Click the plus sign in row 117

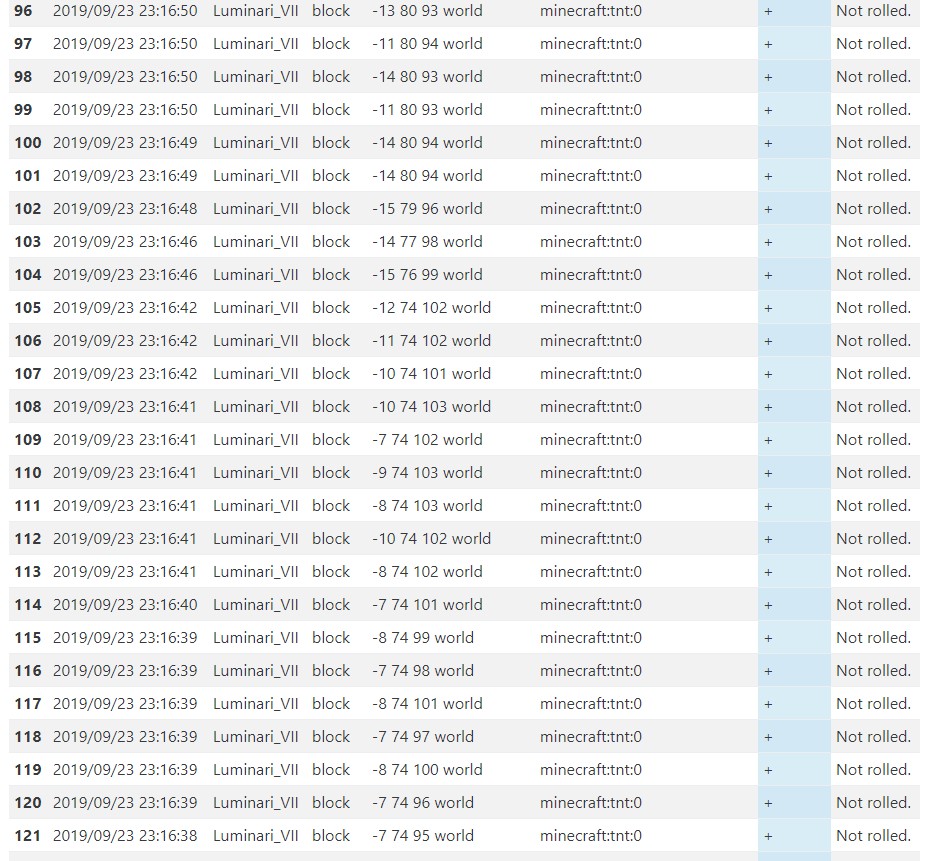click(768, 704)
